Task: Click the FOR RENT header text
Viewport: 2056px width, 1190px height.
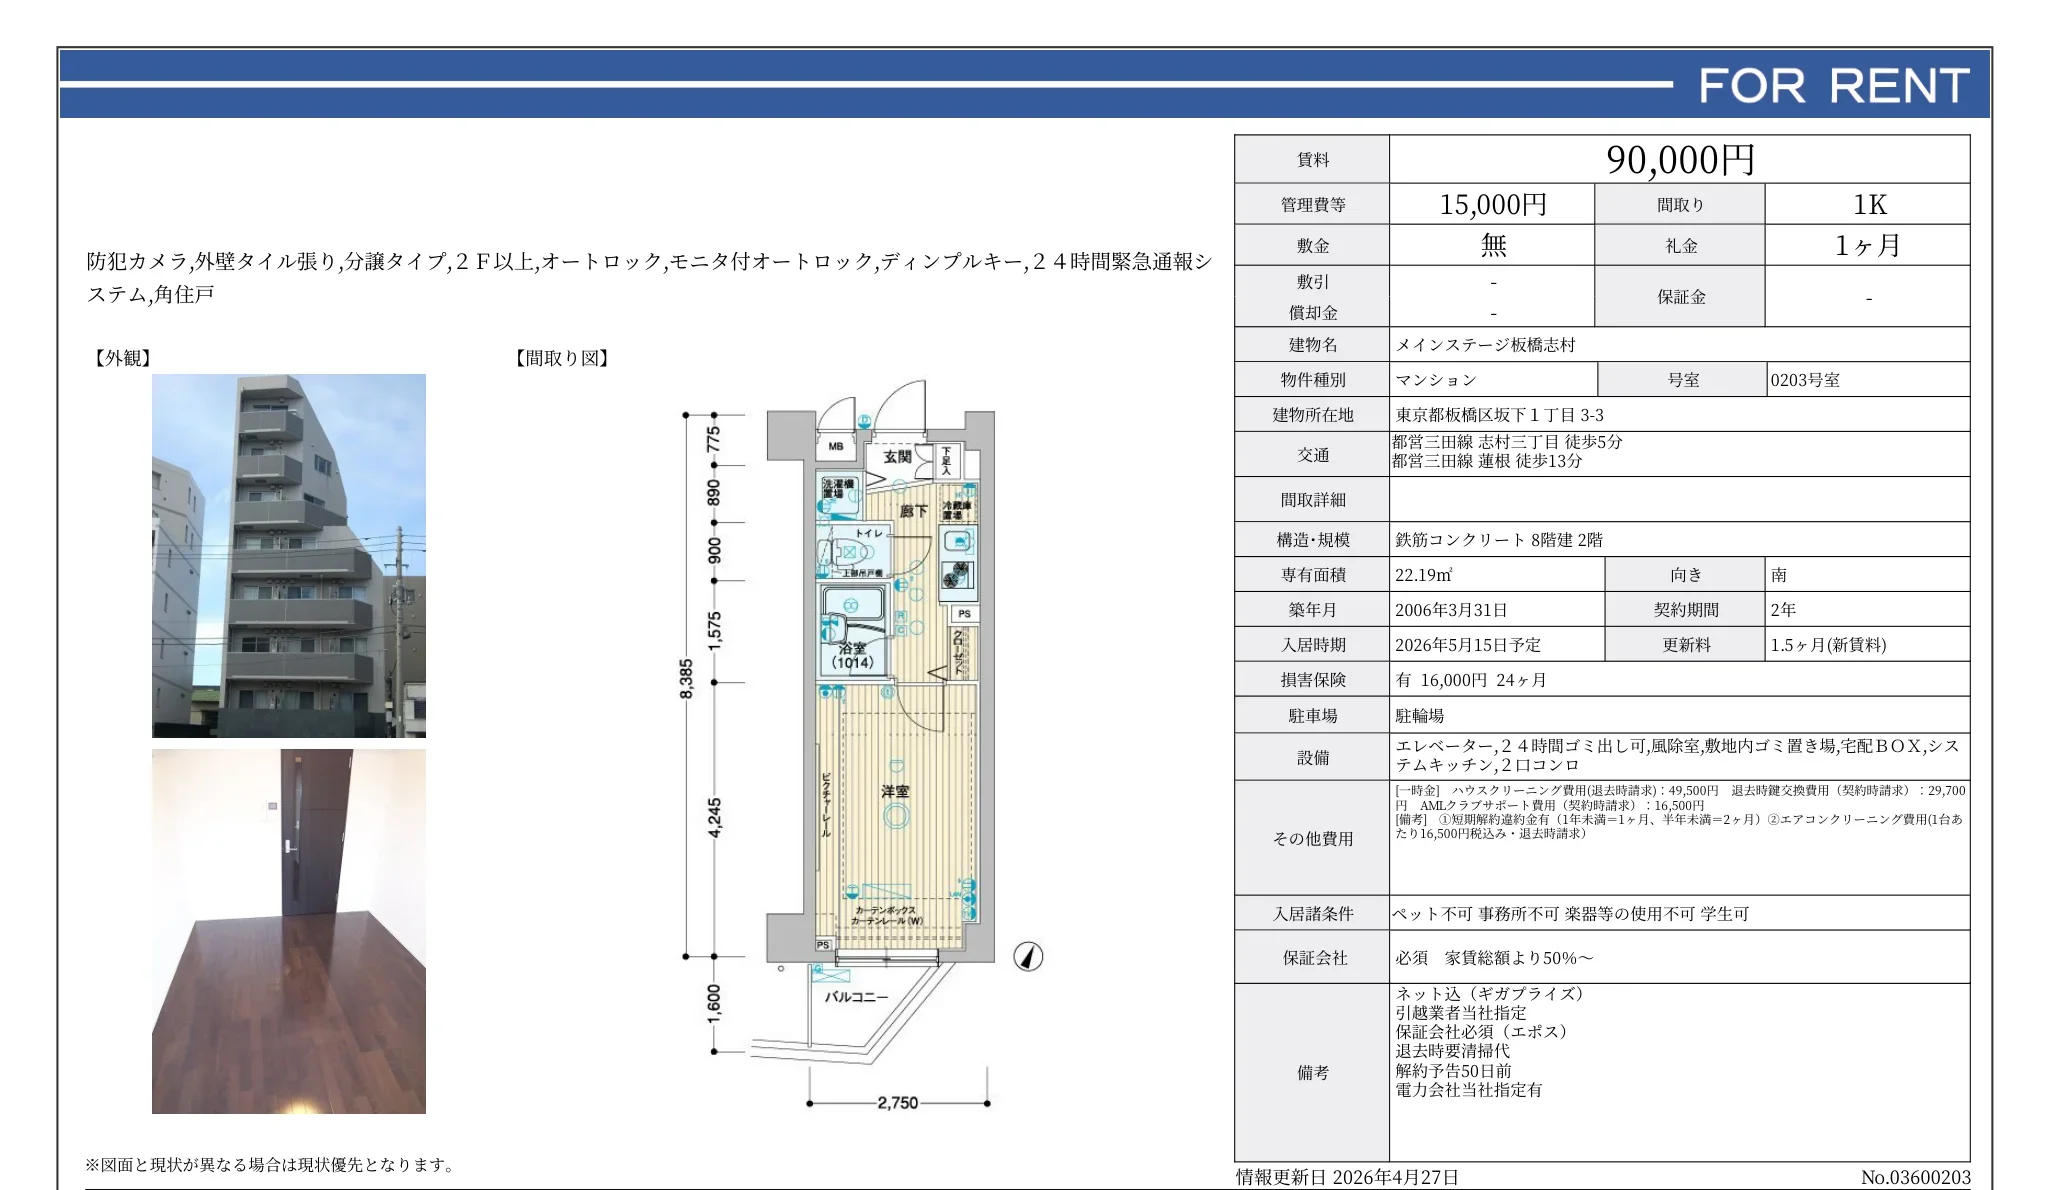Action: click(1834, 86)
